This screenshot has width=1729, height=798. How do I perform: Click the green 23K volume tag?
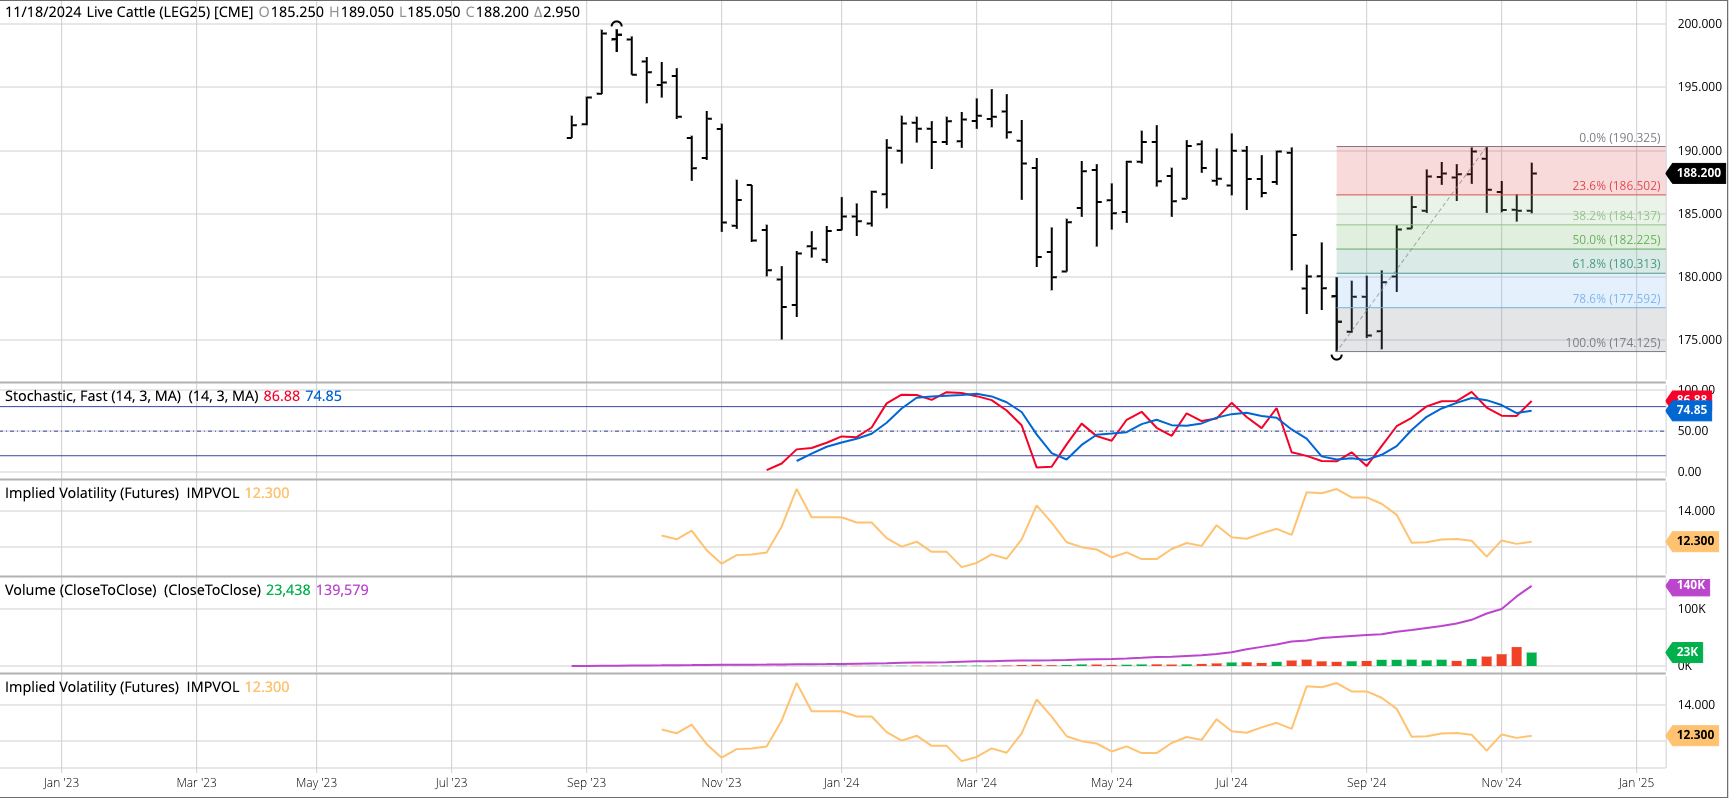coord(1687,652)
